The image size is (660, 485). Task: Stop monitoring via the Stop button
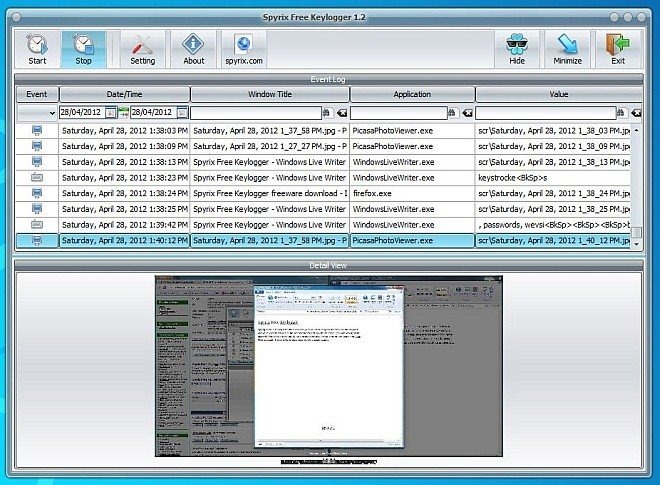pyautogui.click(x=83, y=49)
